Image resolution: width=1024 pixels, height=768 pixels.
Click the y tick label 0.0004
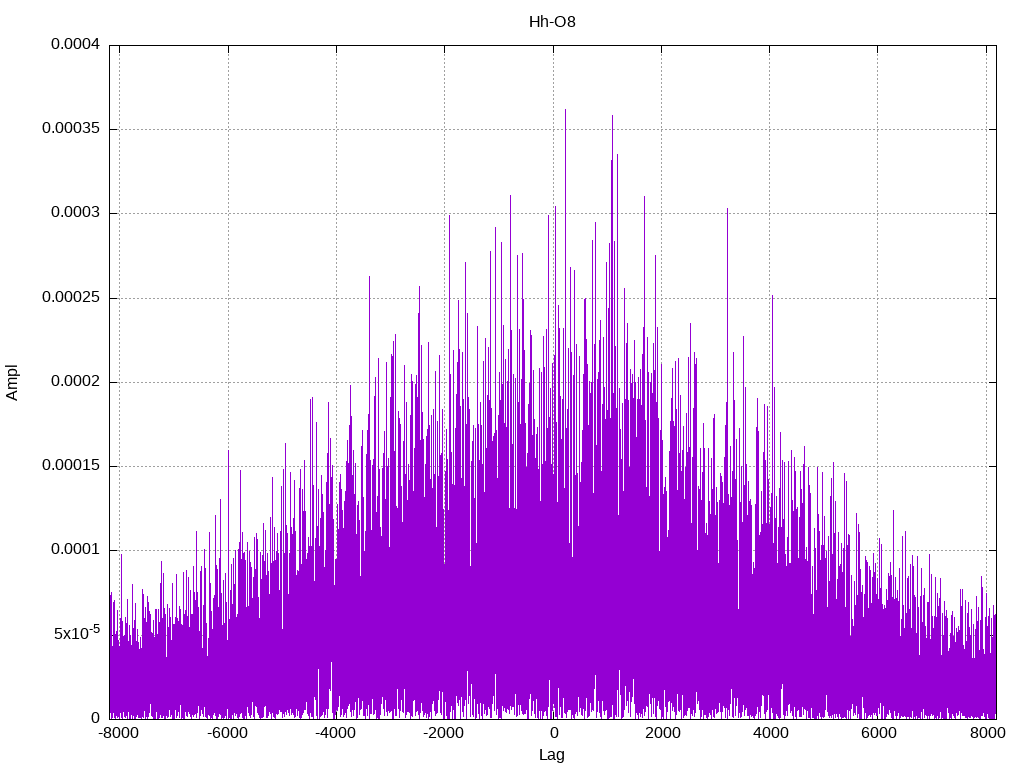[x=76, y=44]
